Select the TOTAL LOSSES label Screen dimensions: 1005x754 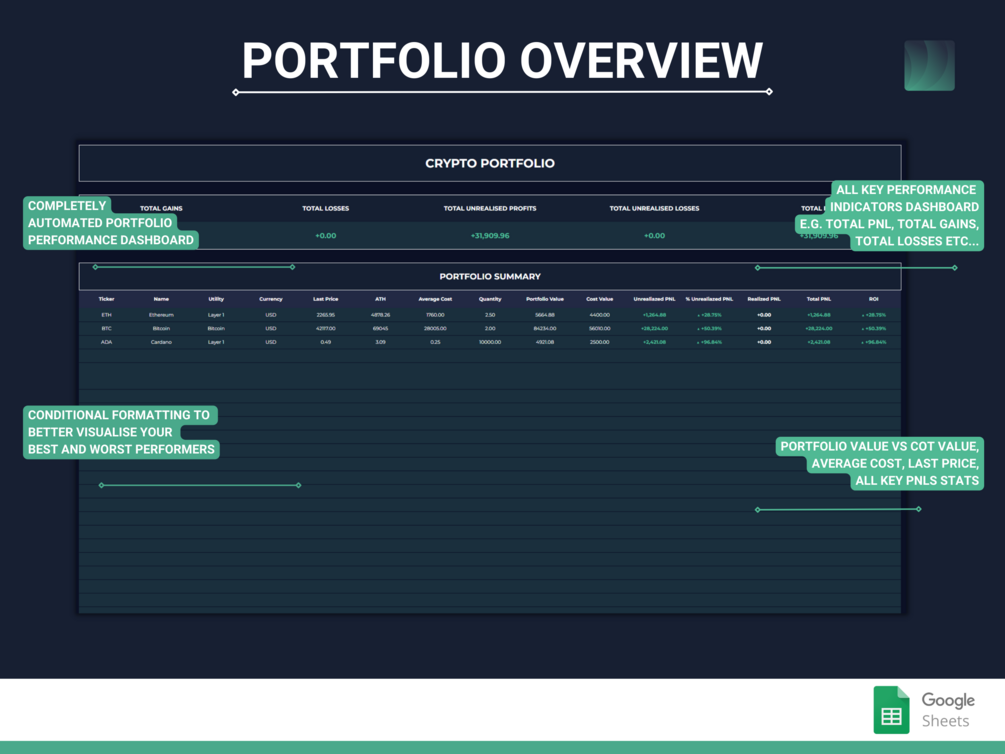coord(326,208)
